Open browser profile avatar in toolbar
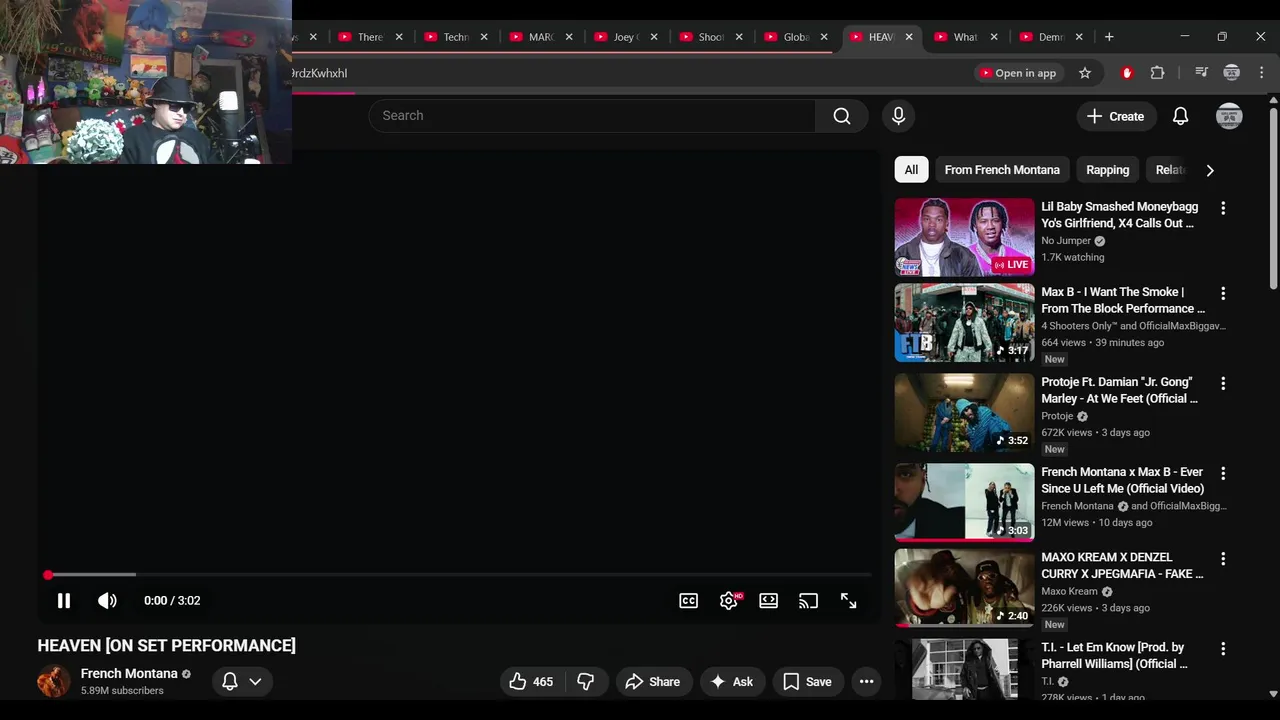Screen dimensions: 1280x720 (x=1232, y=73)
